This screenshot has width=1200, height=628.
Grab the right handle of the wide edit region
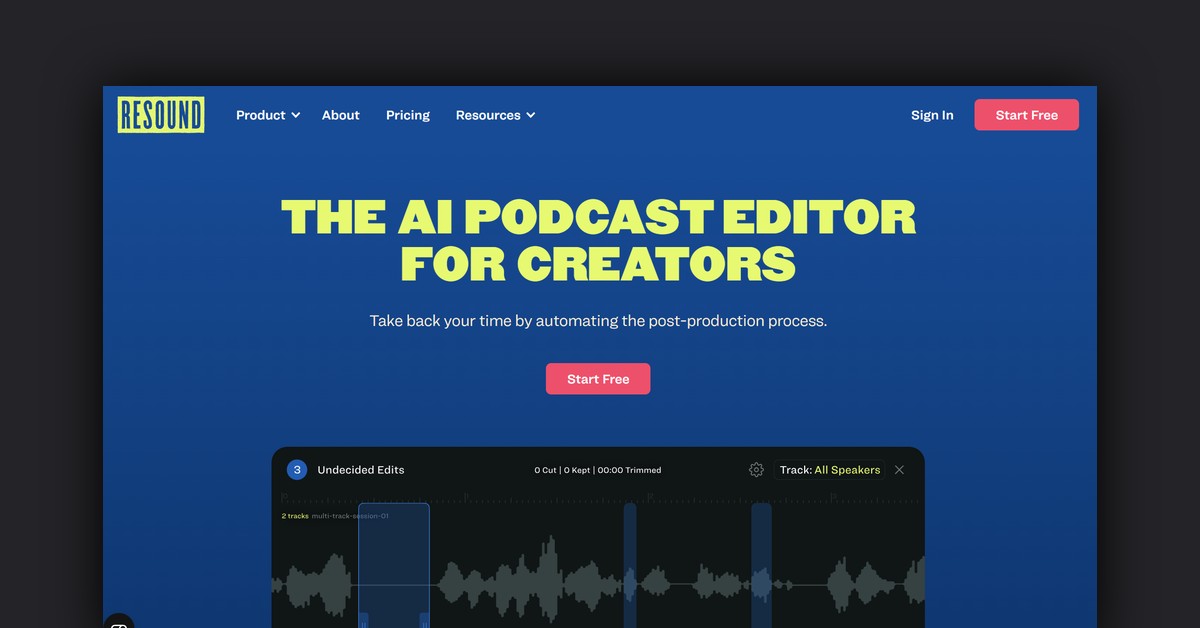pyautogui.click(x=424, y=620)
